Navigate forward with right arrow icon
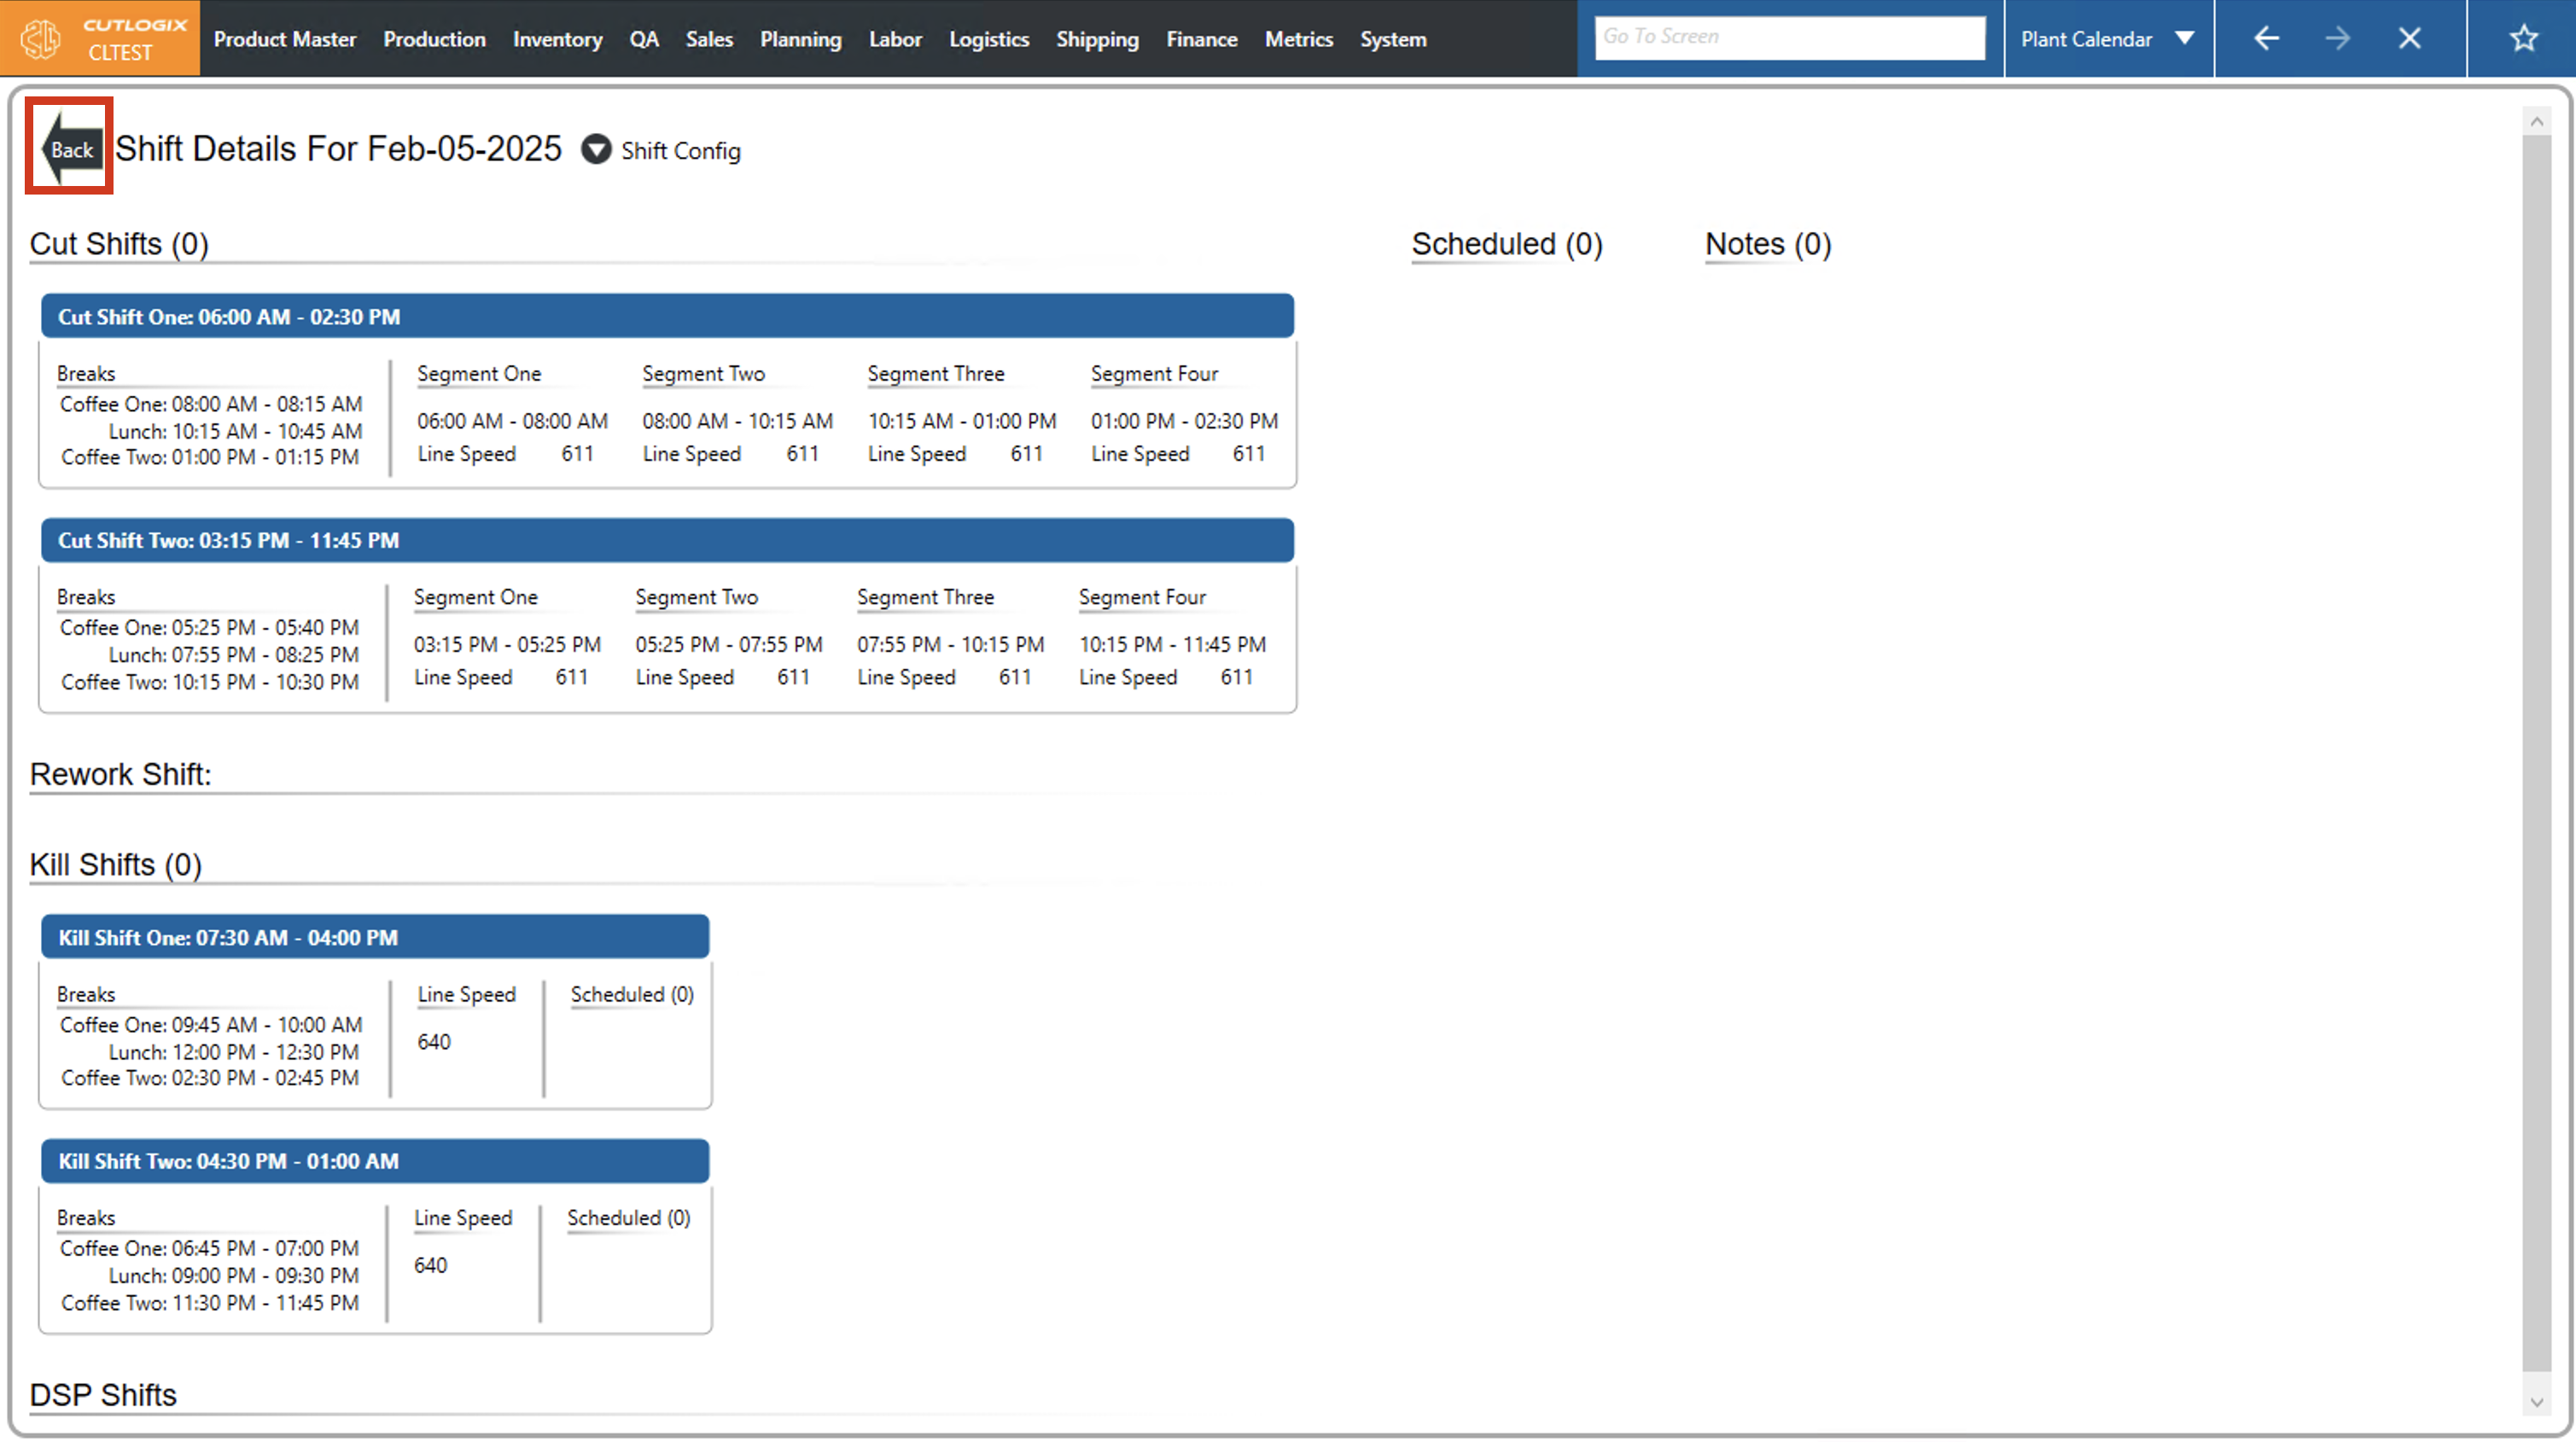2576x1442 pixels. (2337, 38)
